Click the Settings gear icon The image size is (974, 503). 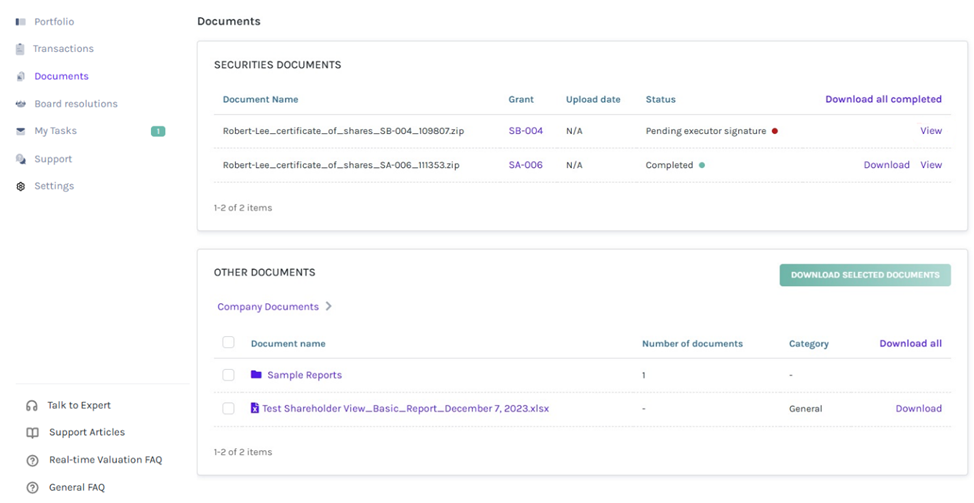tap(21, 186)
